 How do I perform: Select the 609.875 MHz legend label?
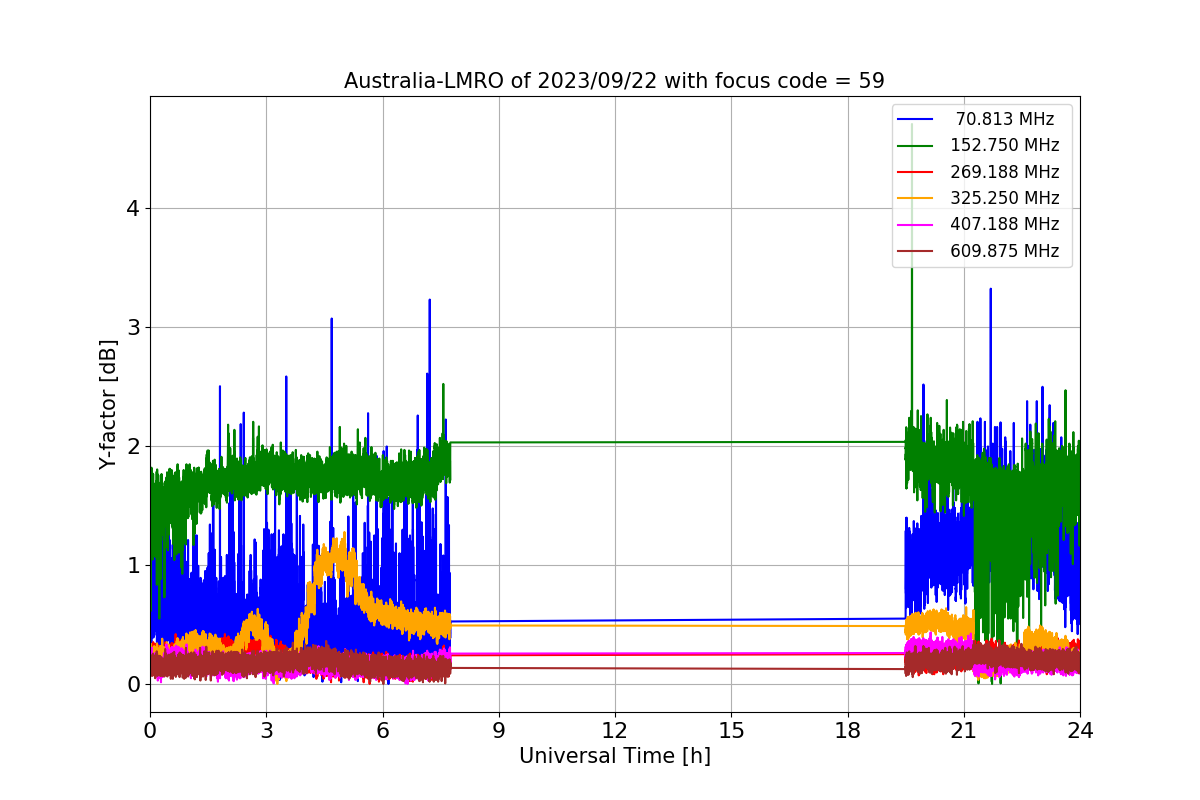1005,251
